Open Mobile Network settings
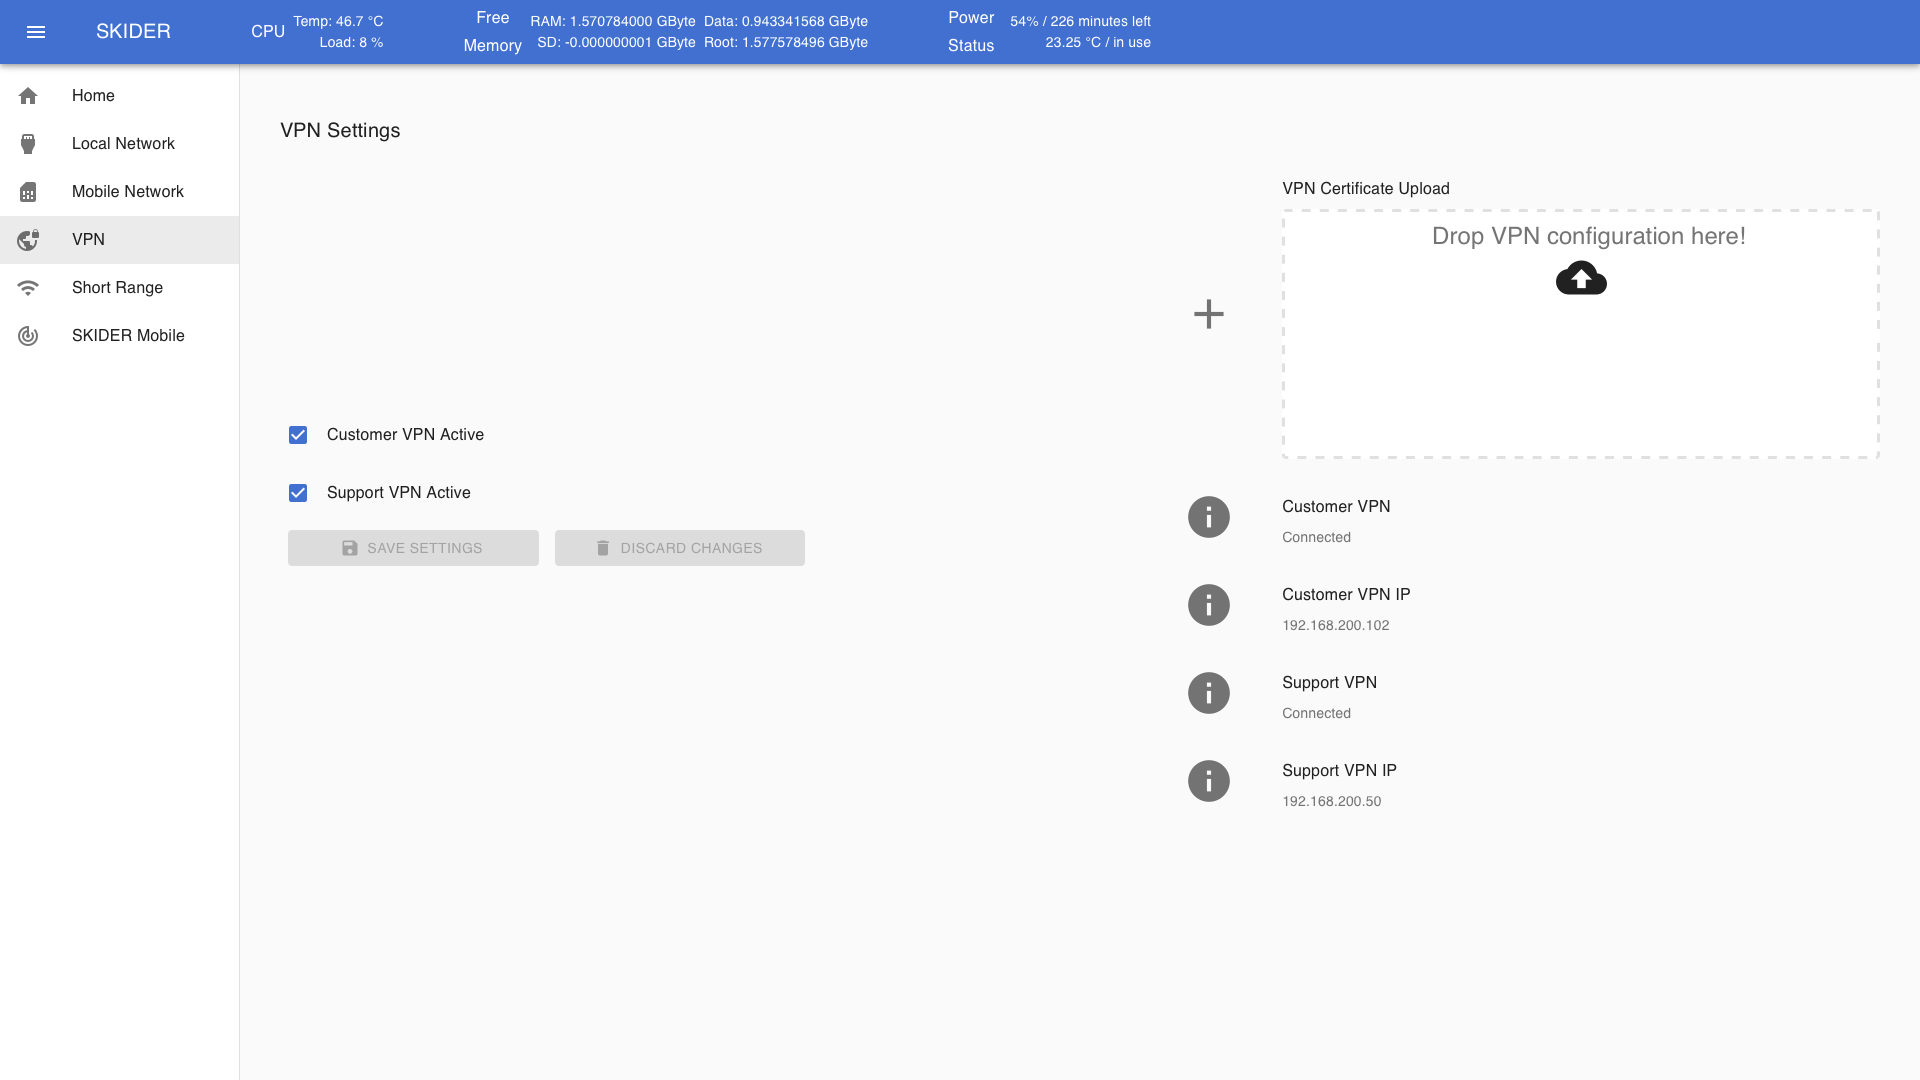This screenshot has height=1080, width=1920. point(120,192)
